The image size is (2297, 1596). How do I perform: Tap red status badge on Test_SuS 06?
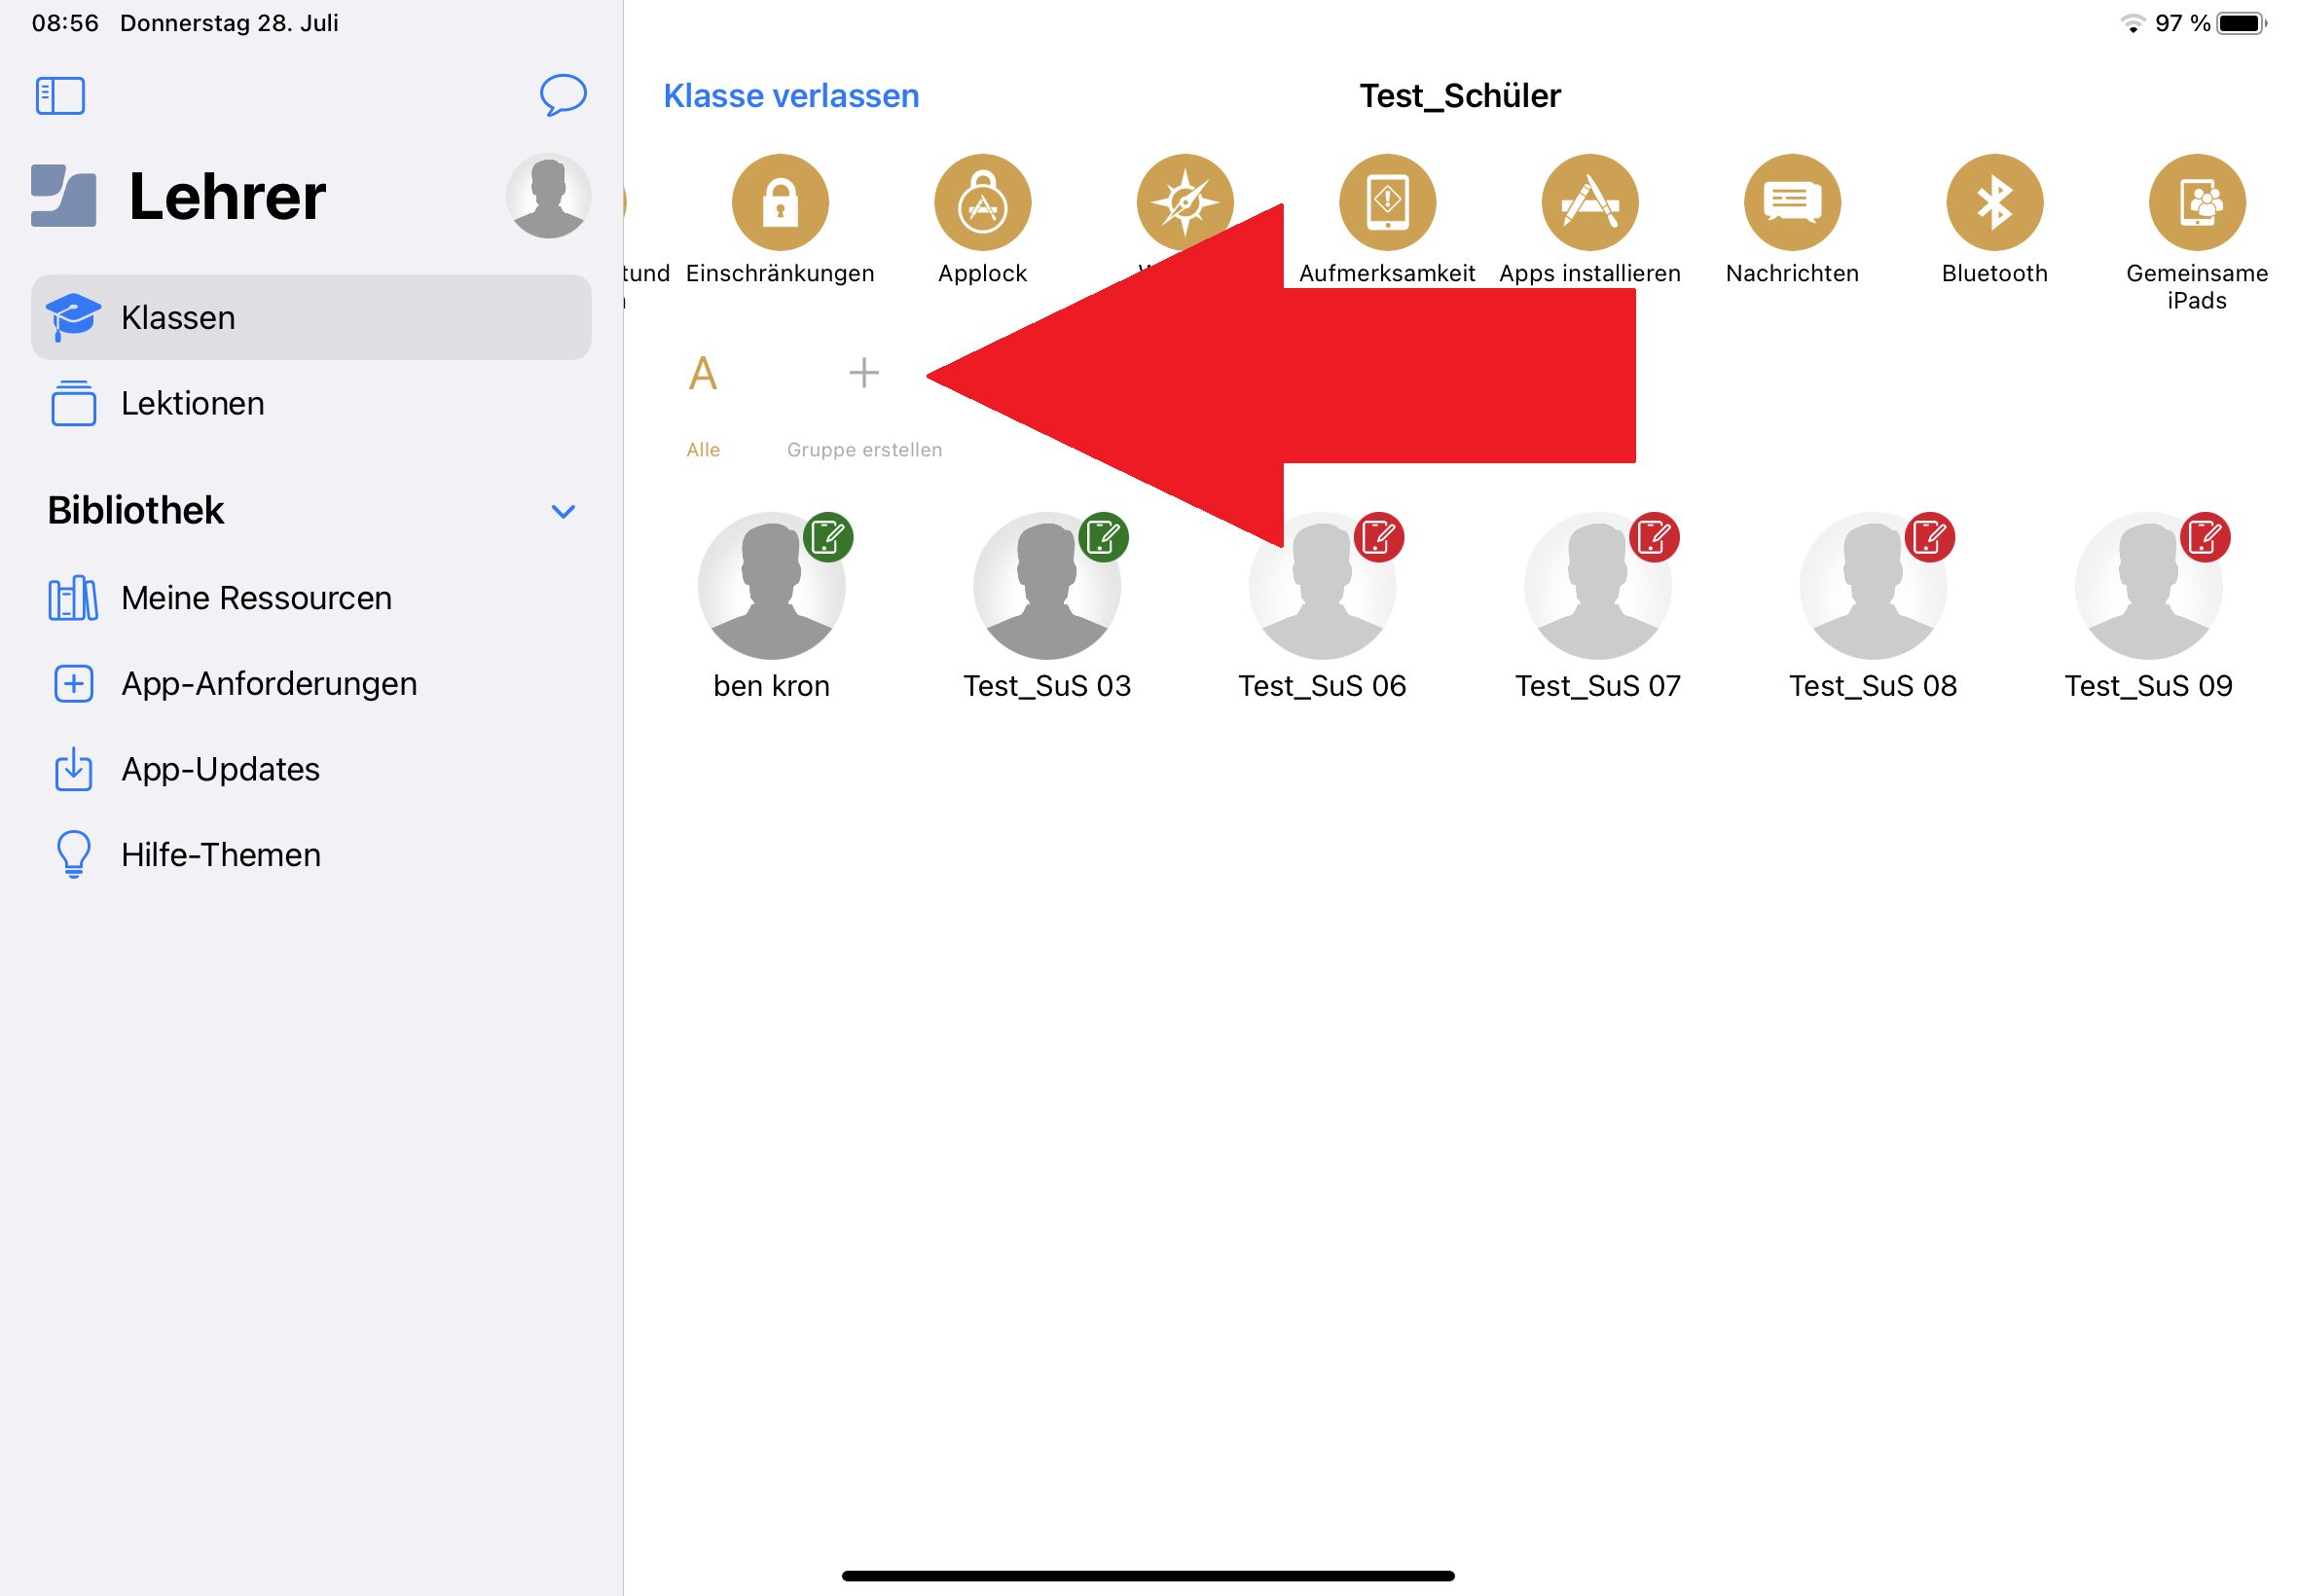pyautogui.click(x=1379, y=537)
